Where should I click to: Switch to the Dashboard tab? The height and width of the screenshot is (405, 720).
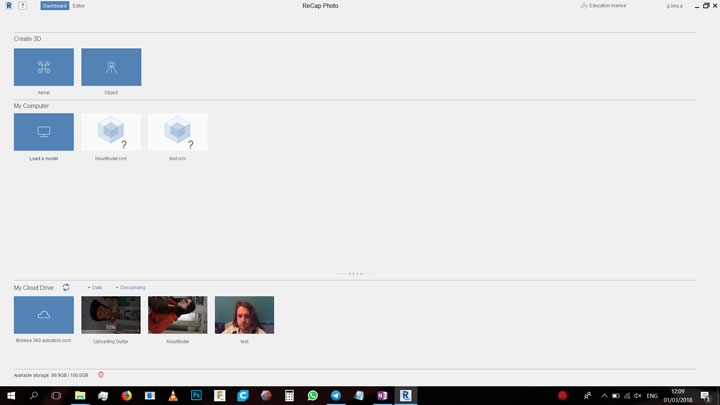click(55, 6)
